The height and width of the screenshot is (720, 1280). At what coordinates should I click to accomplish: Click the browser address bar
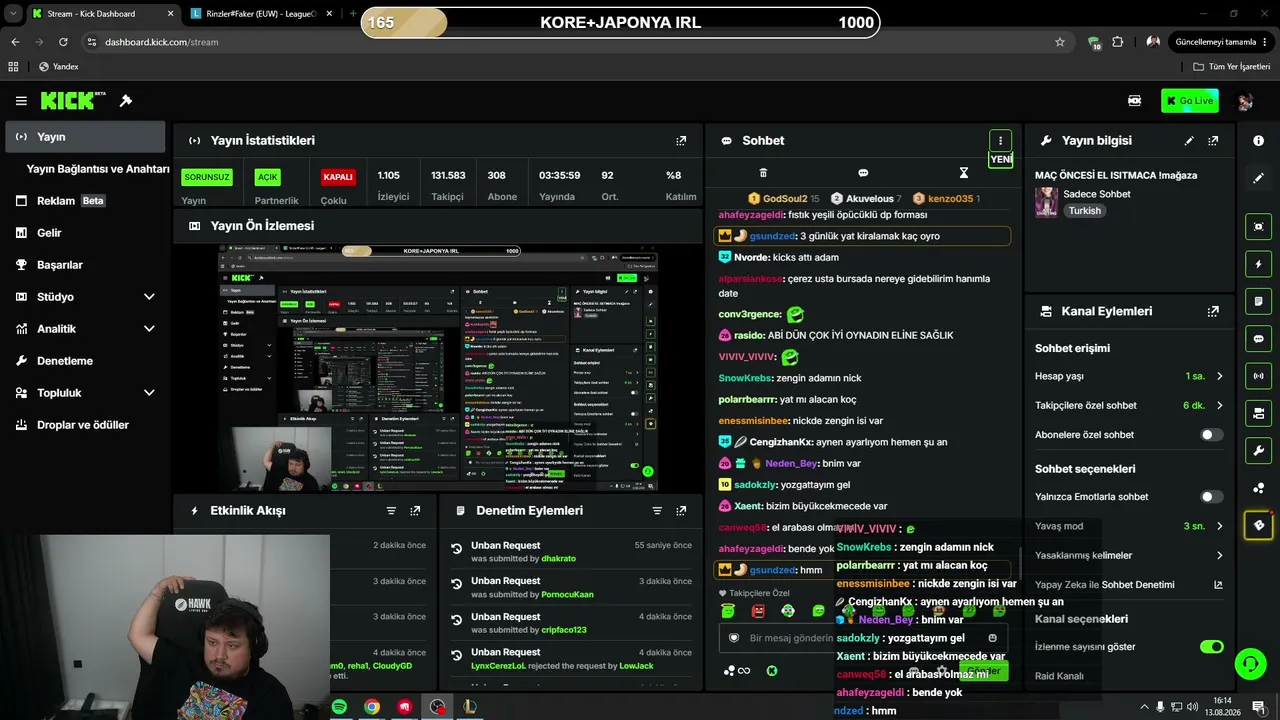point(570,42)
